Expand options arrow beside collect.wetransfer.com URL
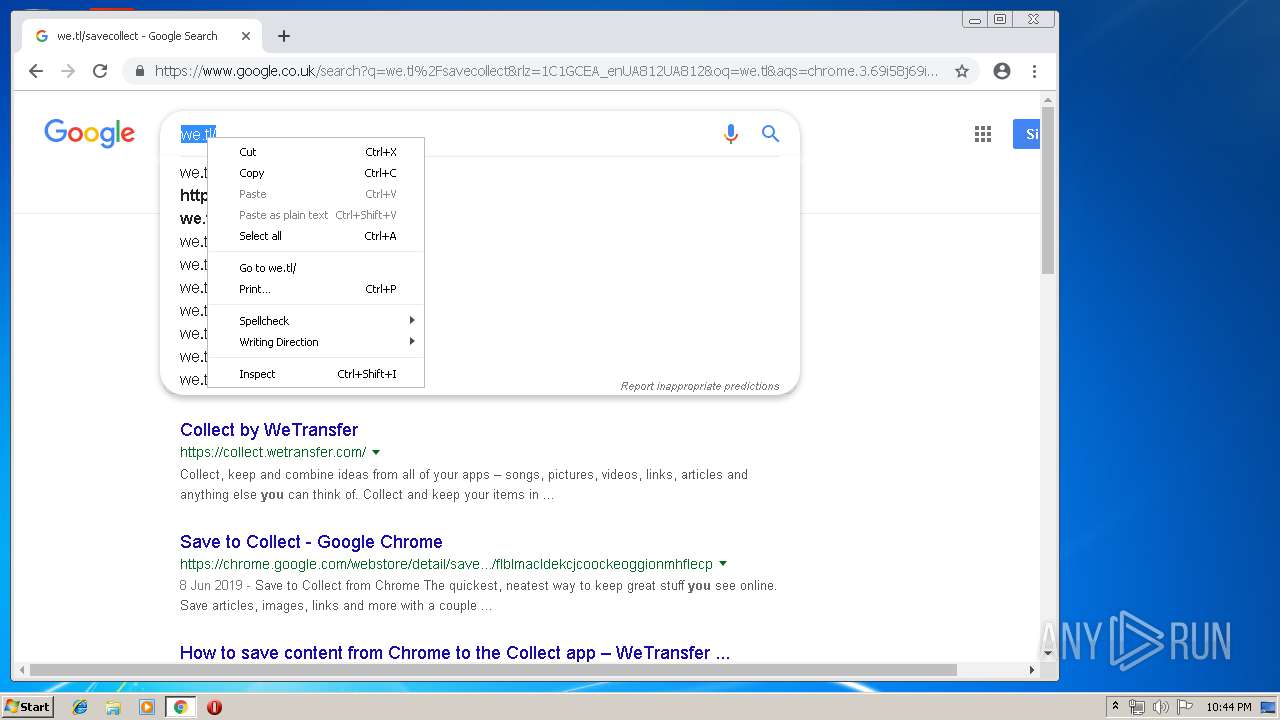 point(376,453)
